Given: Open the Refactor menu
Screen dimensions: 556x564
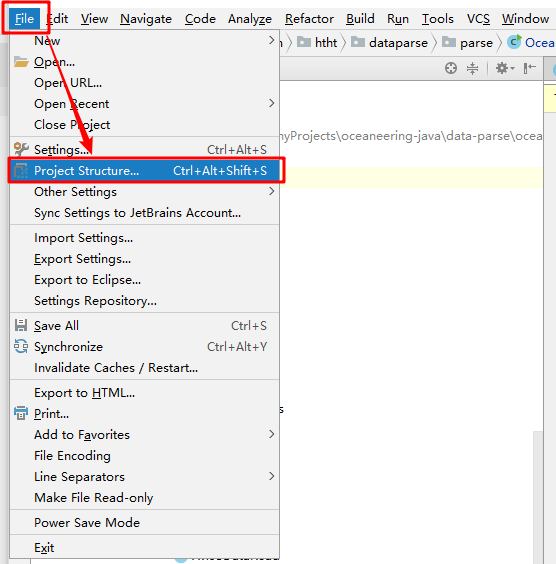Looking at the screenshot, I should pyautogui.click(x=309, y=19).
